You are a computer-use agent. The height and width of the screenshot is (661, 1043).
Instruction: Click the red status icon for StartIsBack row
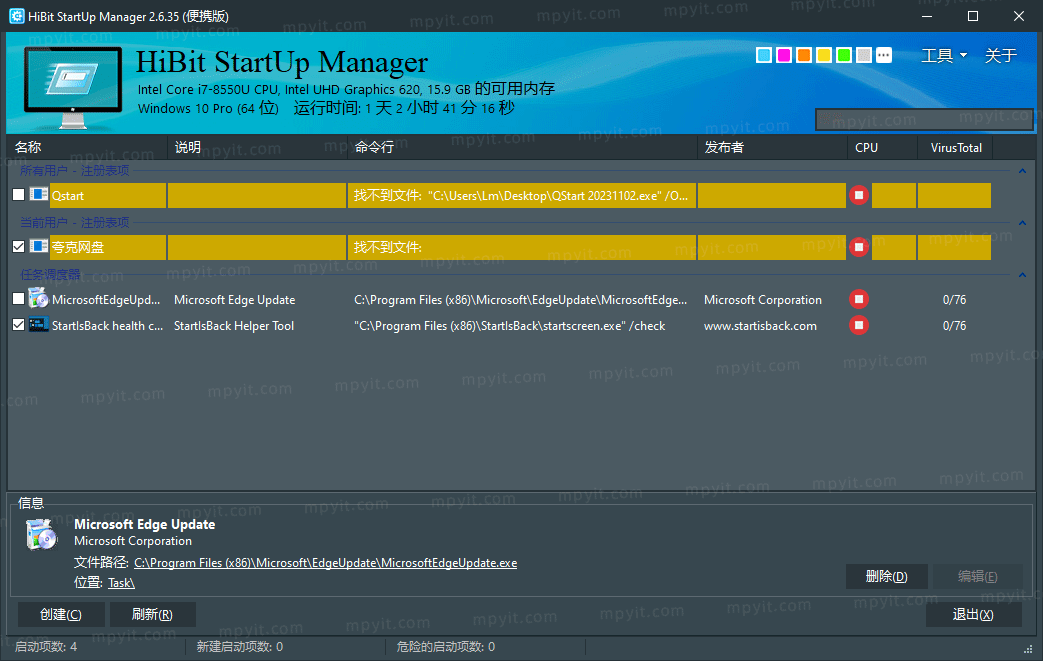859,325
